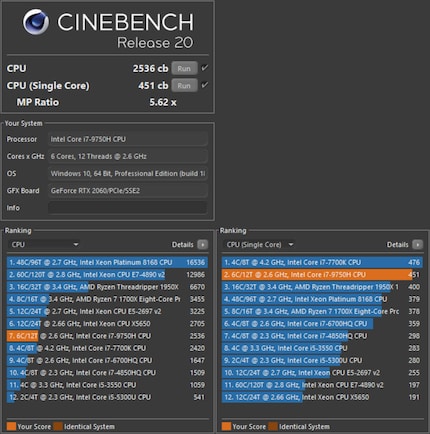Select highlighted i7-9750H row in CPU ranking

pos(107,336)
